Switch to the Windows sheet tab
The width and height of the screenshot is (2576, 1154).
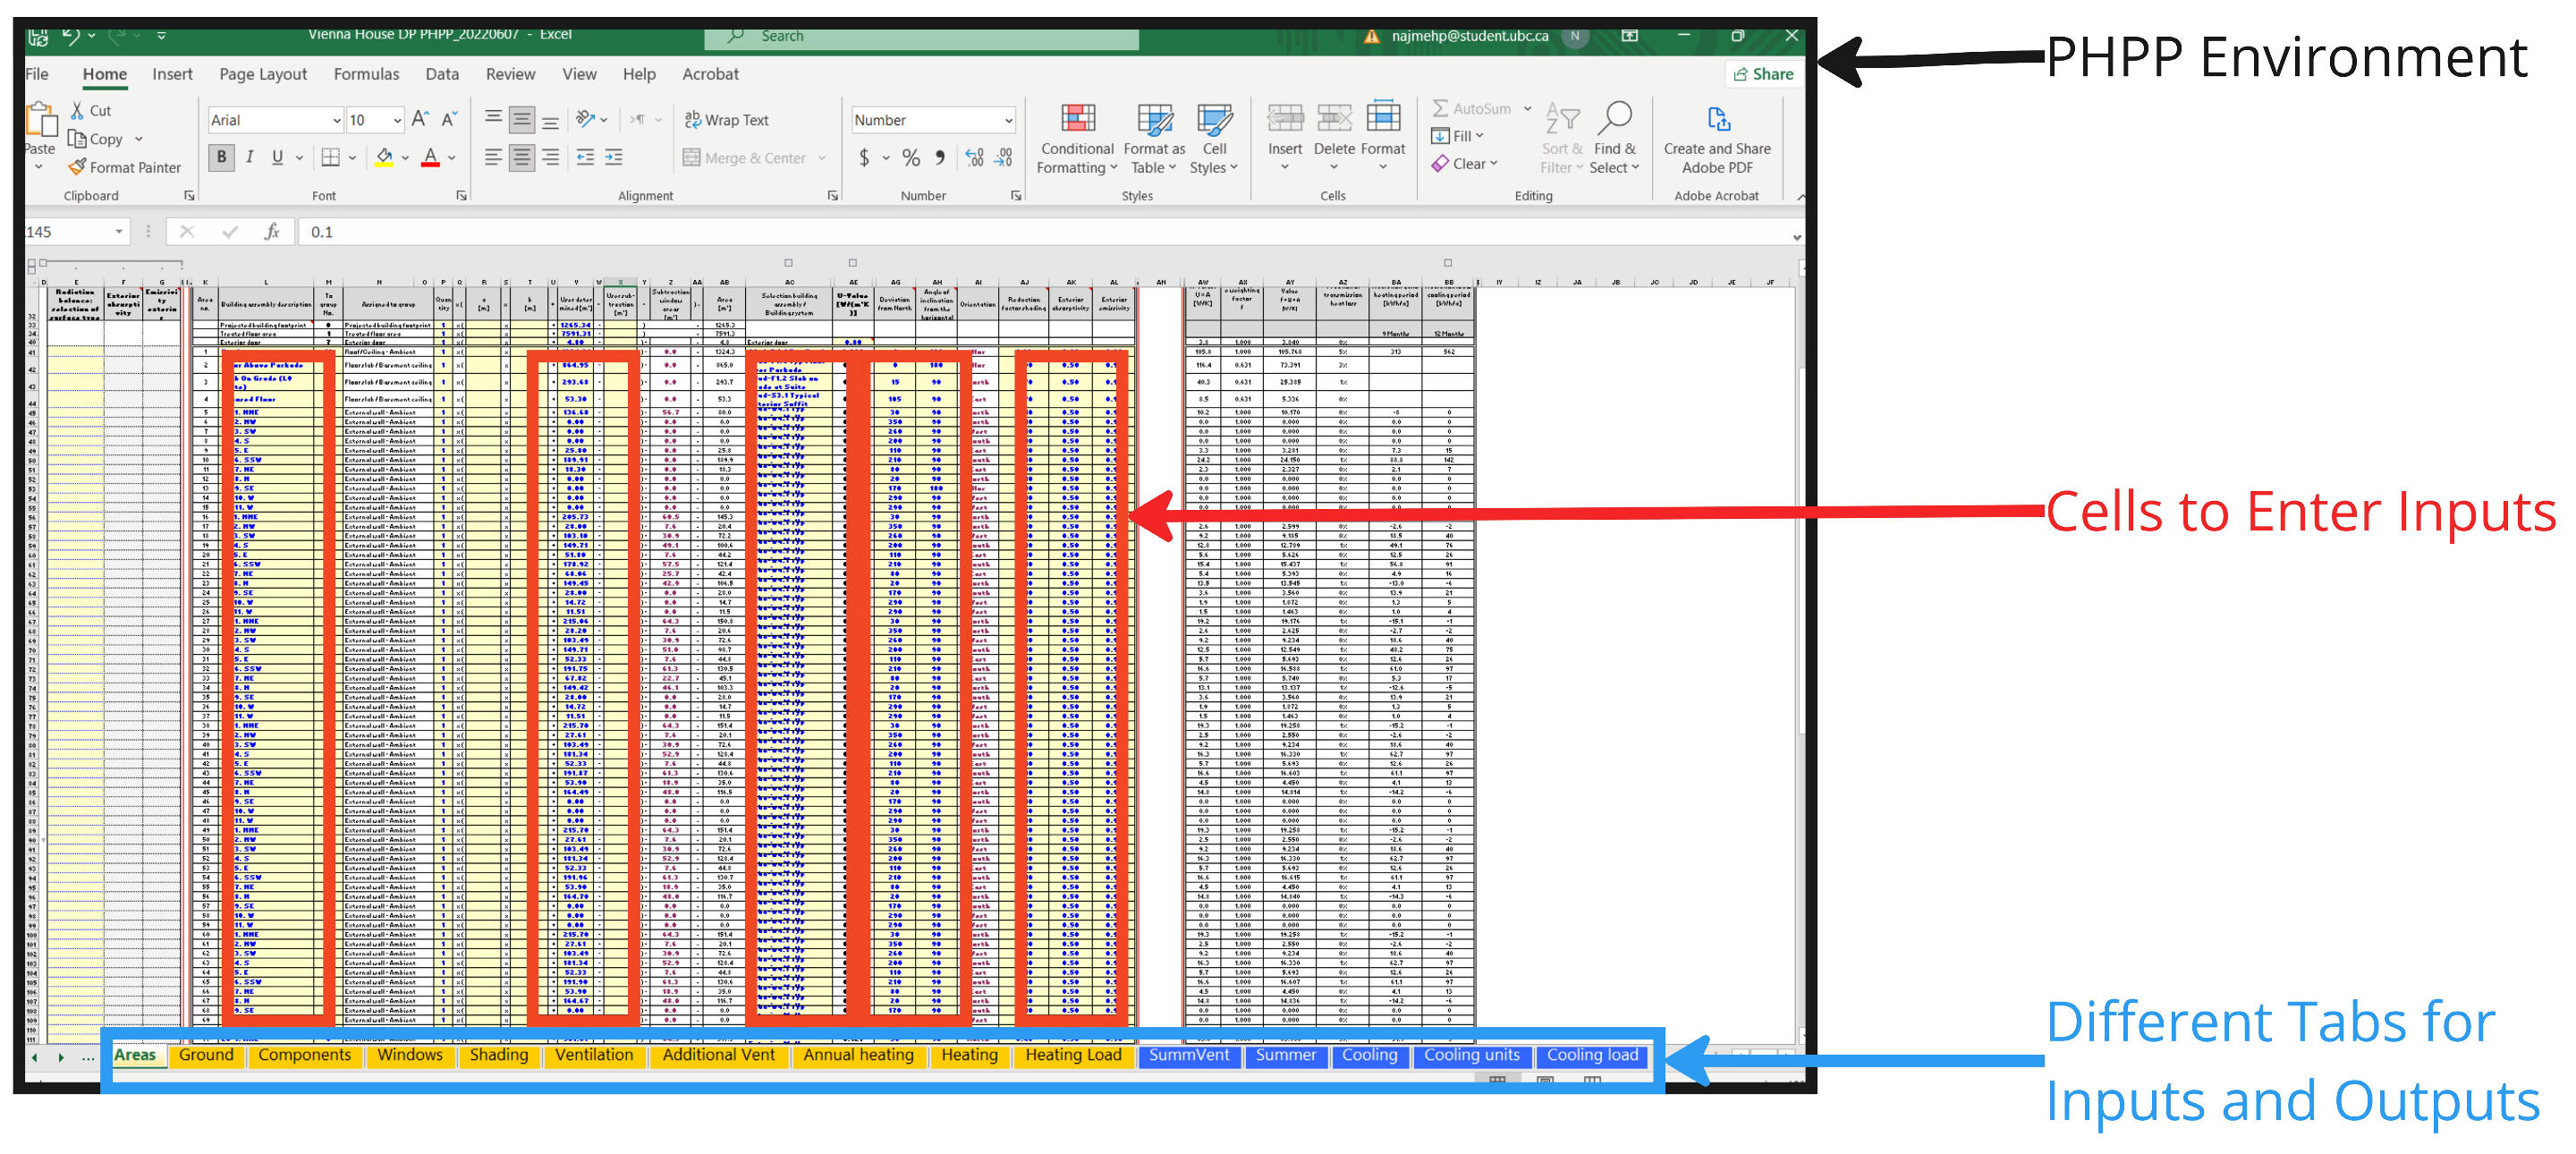click(410, 1054)
